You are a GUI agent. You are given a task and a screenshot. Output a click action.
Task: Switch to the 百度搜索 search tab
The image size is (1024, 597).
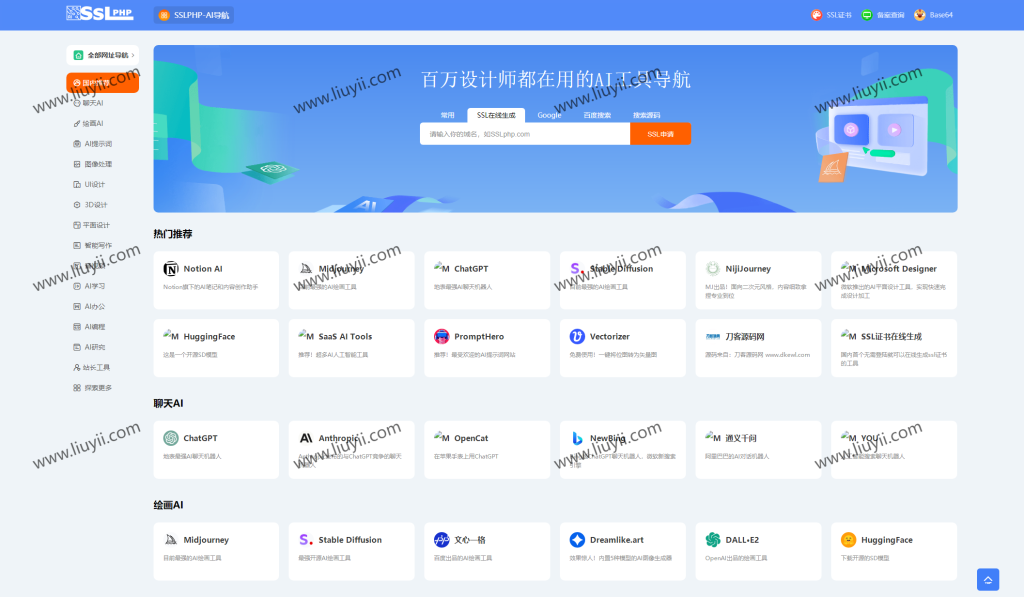(x=597, y=115)
